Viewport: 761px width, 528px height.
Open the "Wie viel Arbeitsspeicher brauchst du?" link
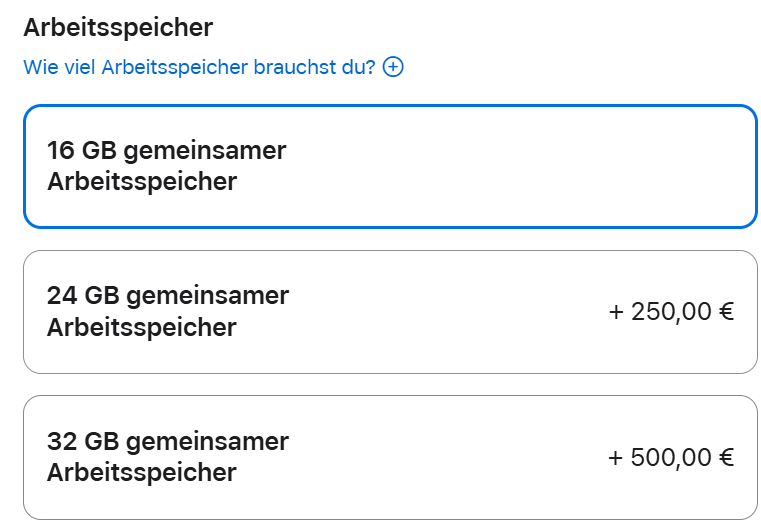pos(199,68)
